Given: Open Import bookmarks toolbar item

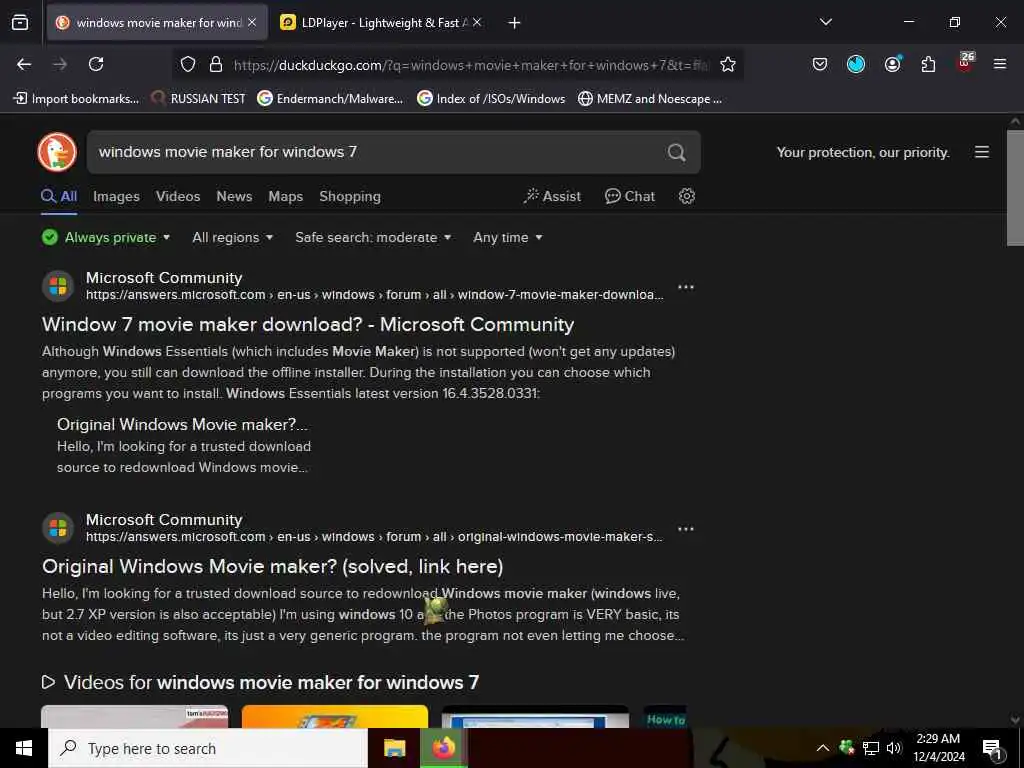Looking at the screenshot, I should pos(76,99).
